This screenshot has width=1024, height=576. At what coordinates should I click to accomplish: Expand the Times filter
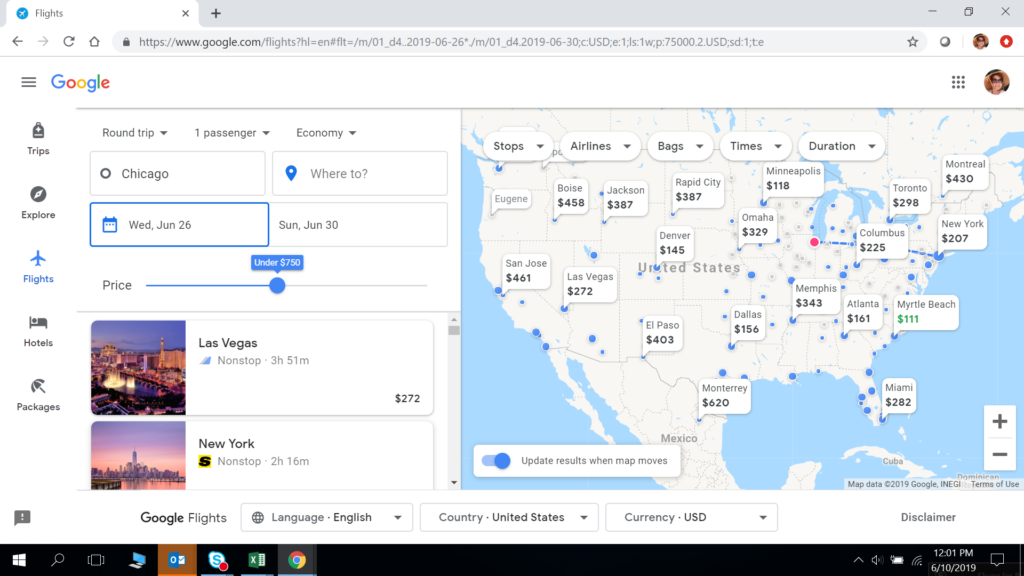pyautogui.click(x=755, y=146)
